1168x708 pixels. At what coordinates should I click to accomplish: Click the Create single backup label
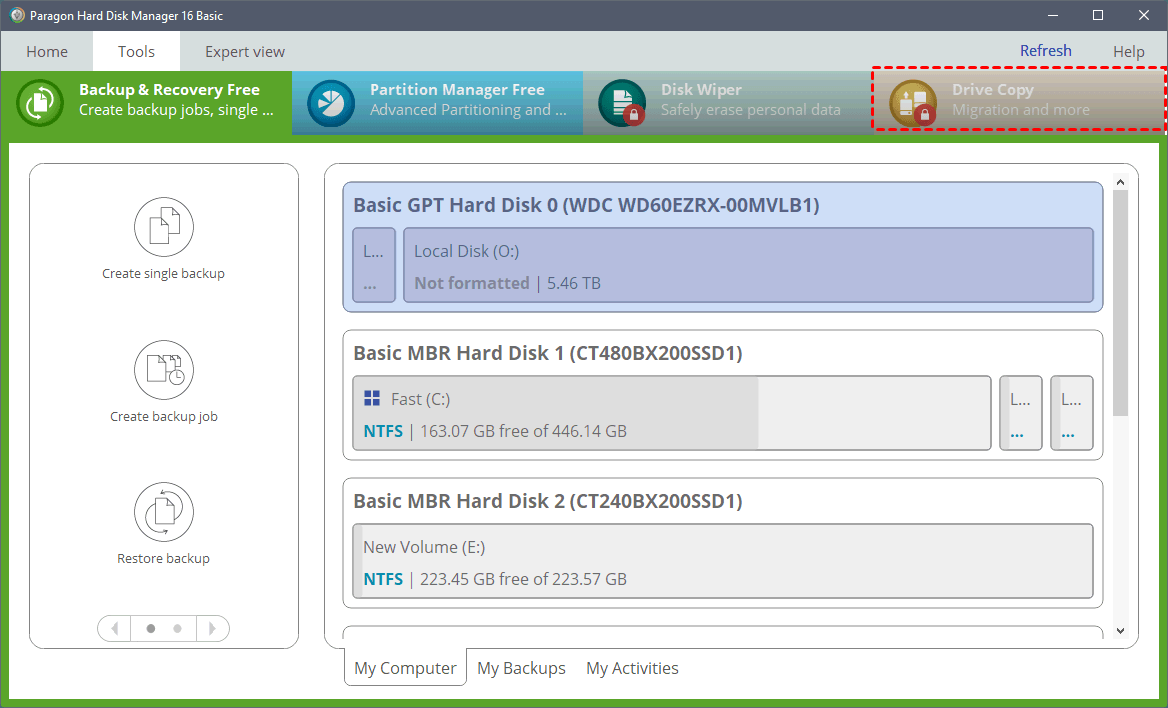coord(164,274)
